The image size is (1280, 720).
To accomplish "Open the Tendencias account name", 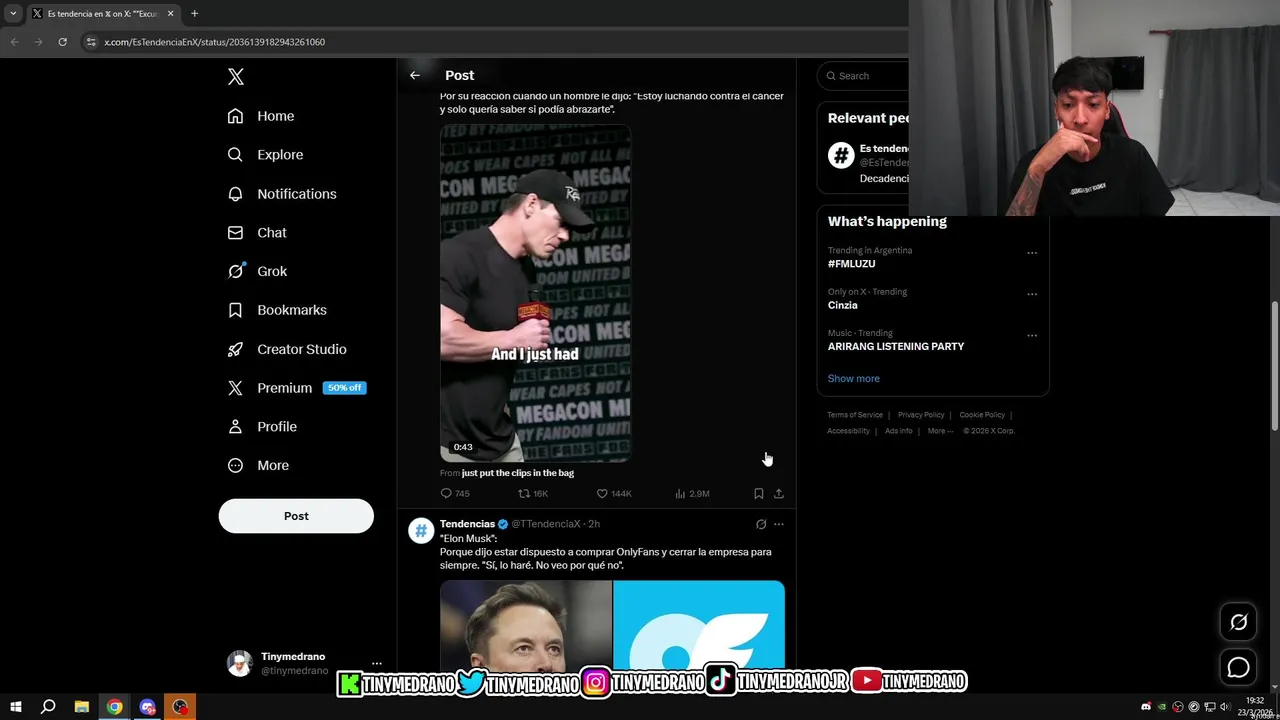I will [467, 524].
